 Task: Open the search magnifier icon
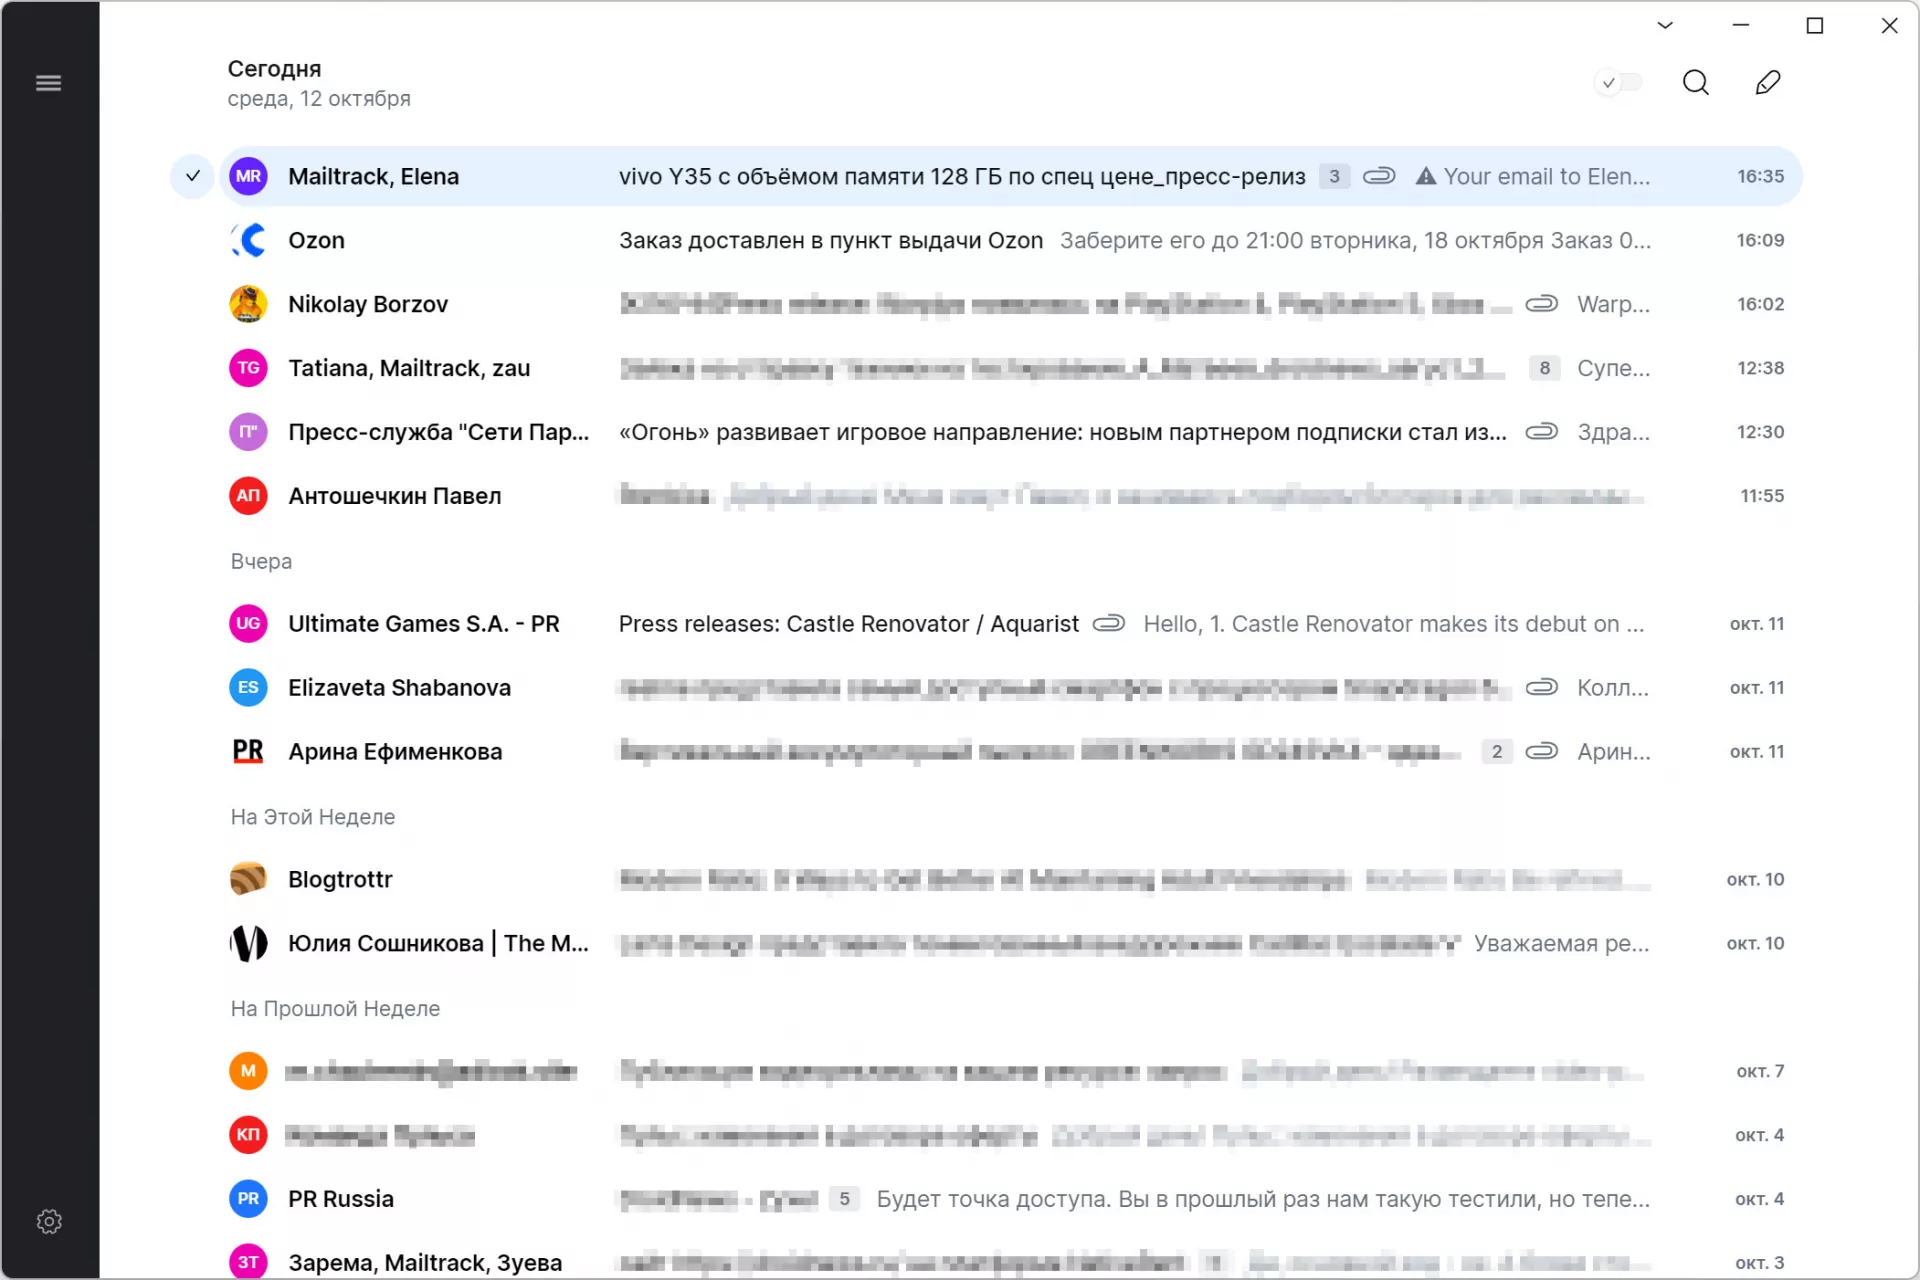tap(1696, 83)
